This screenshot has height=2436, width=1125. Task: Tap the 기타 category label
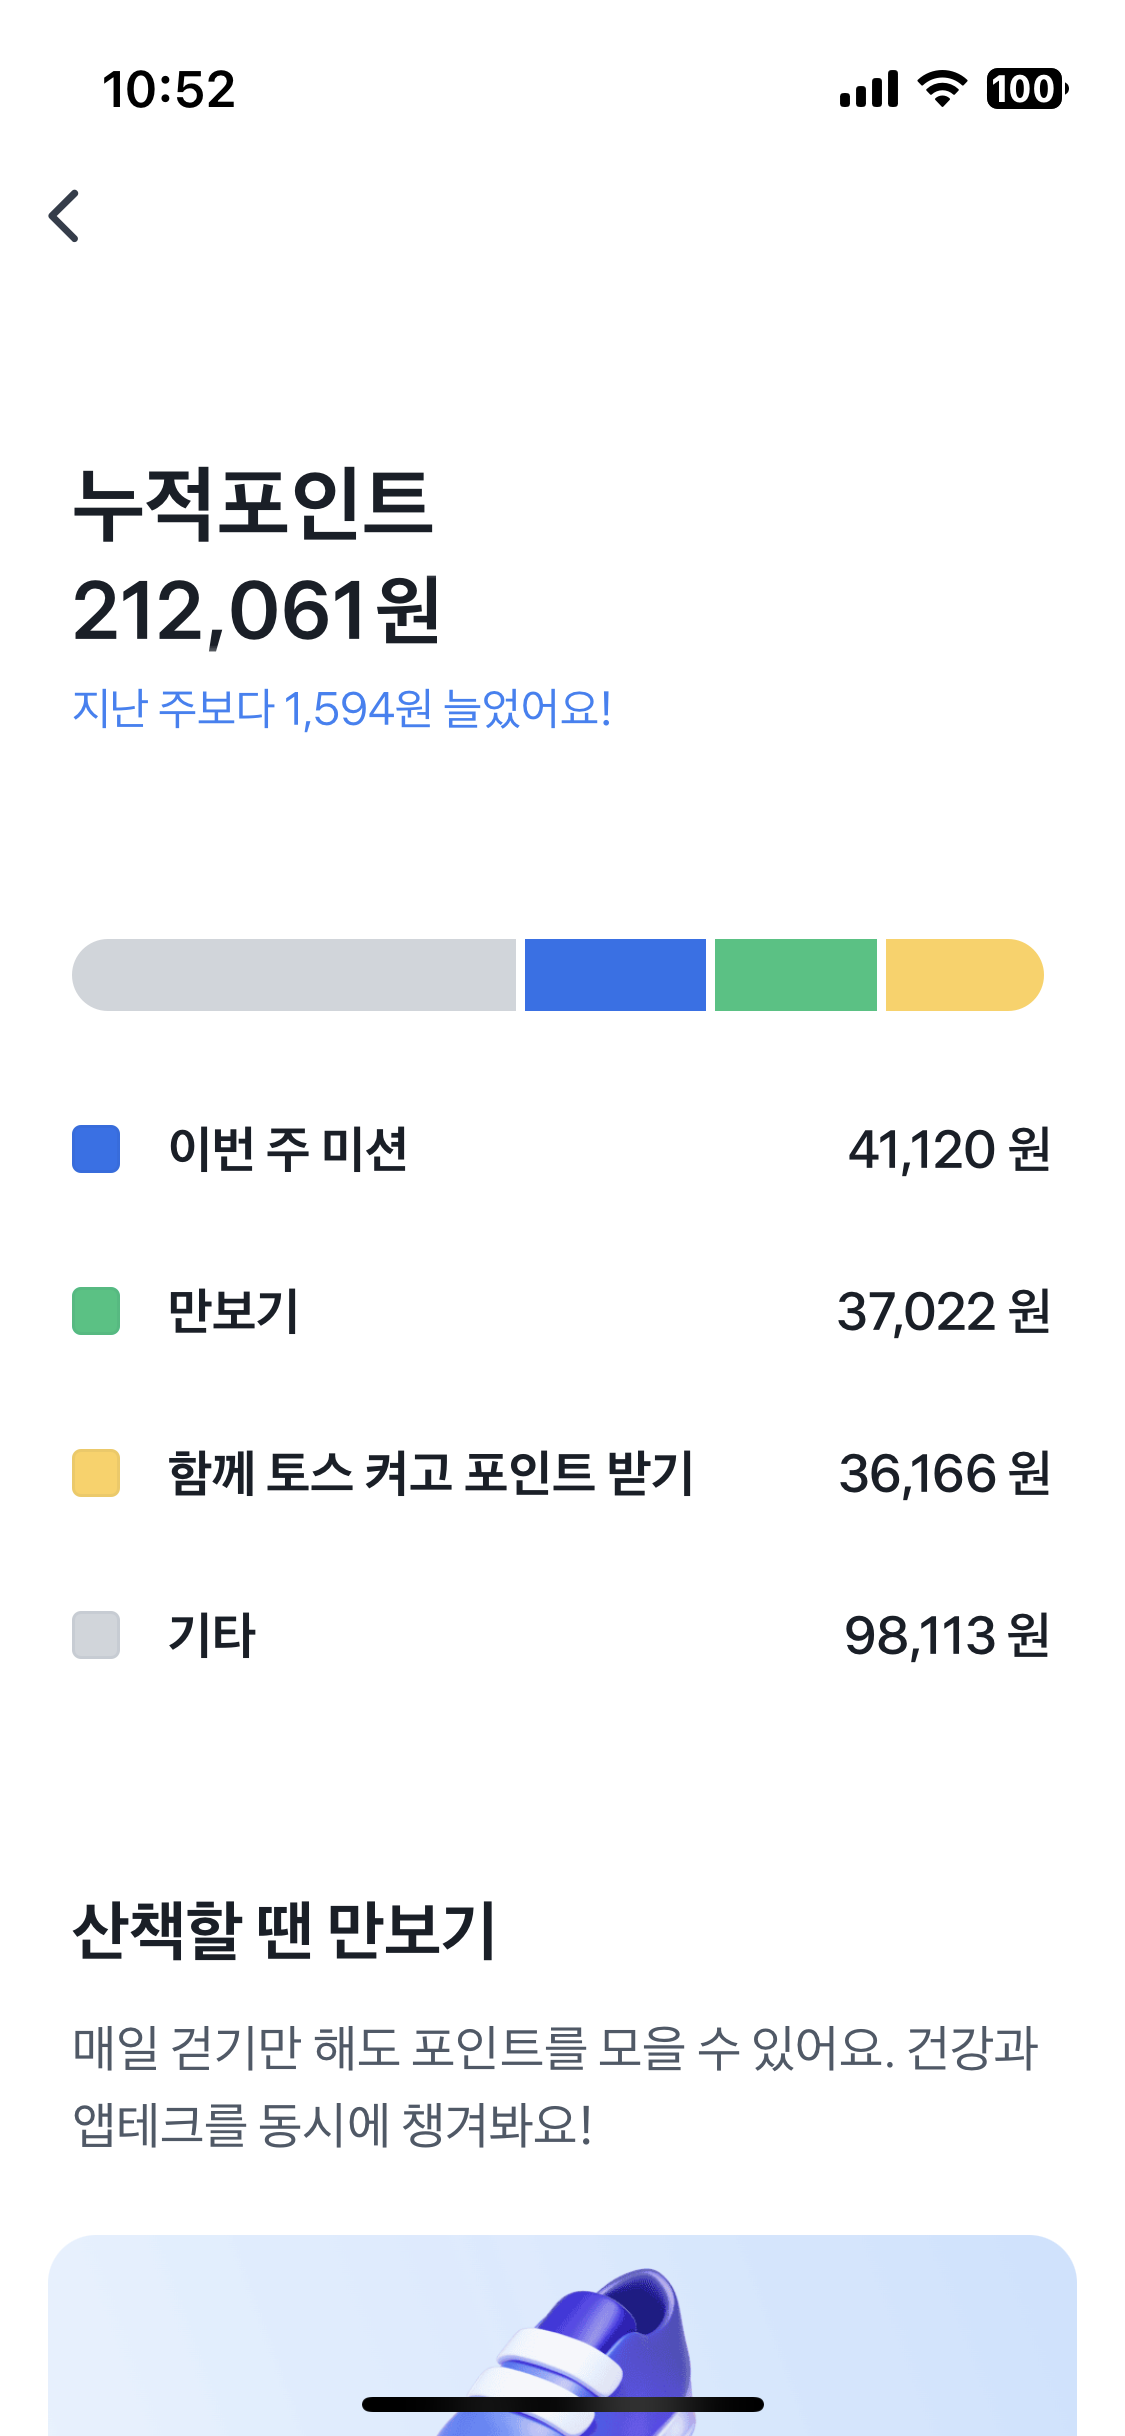pyautogui.click(x=212, y=1635)
